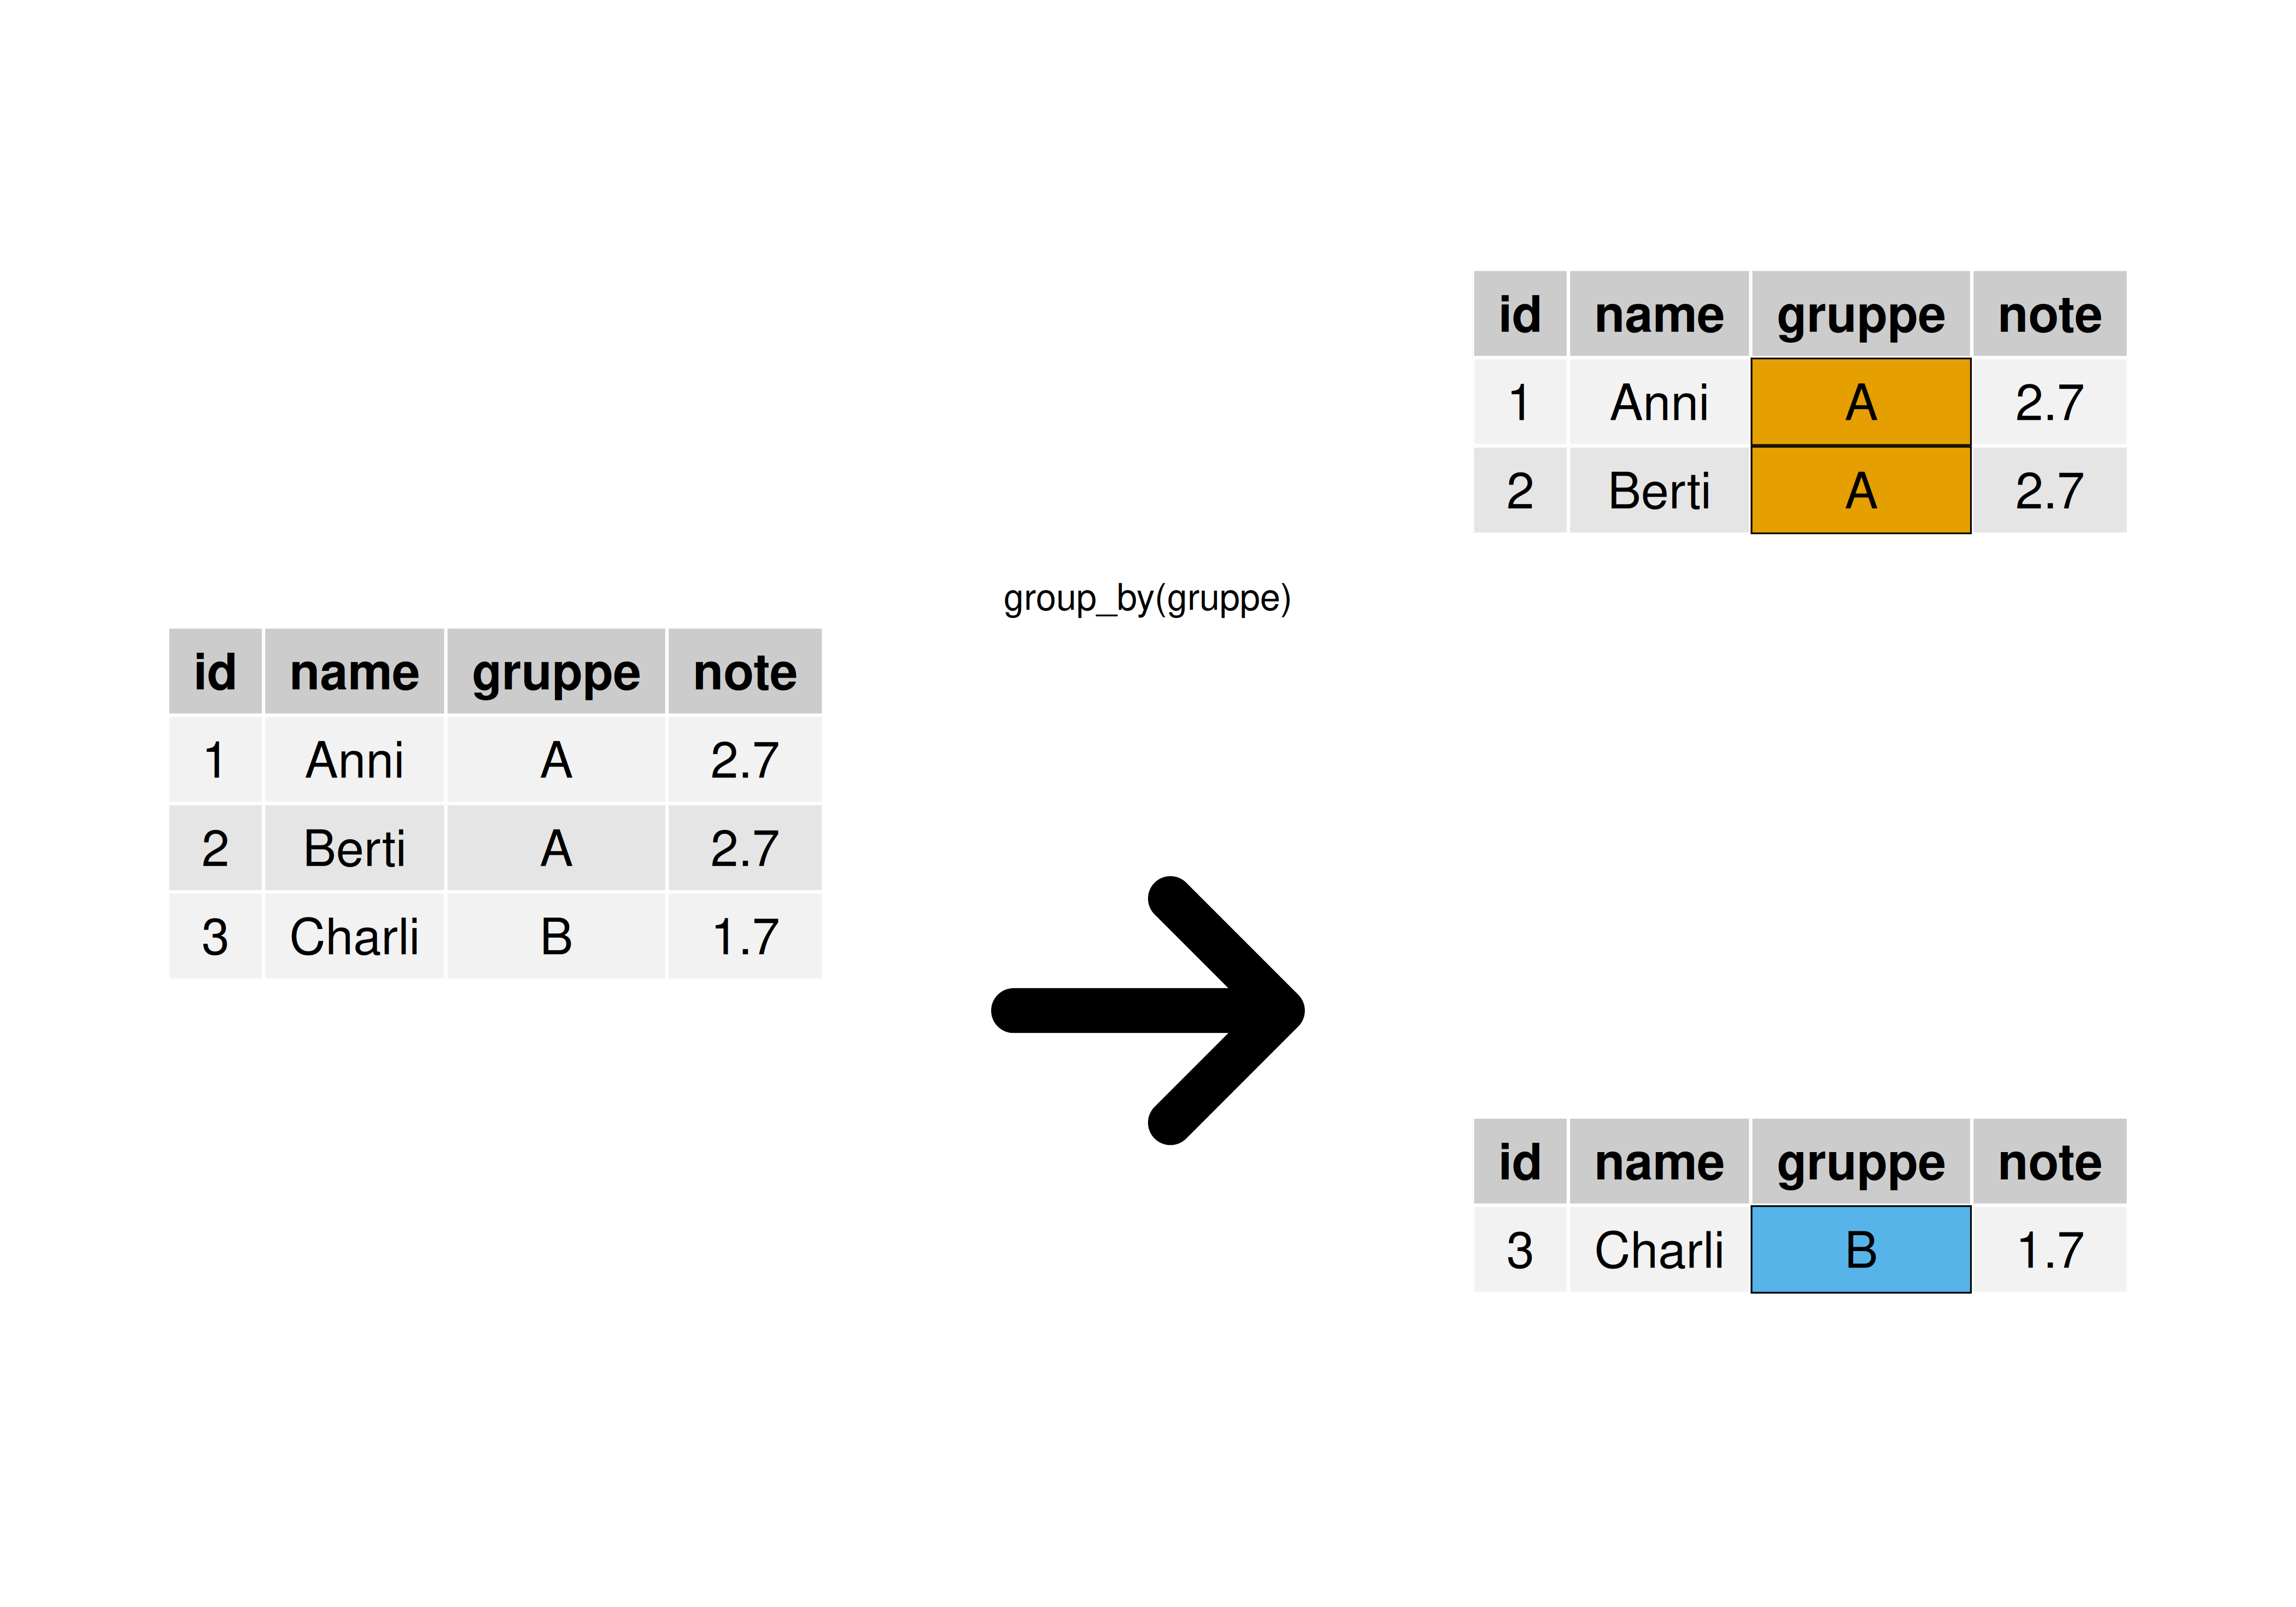Click the blue B cell beside Charli

1860,1249
